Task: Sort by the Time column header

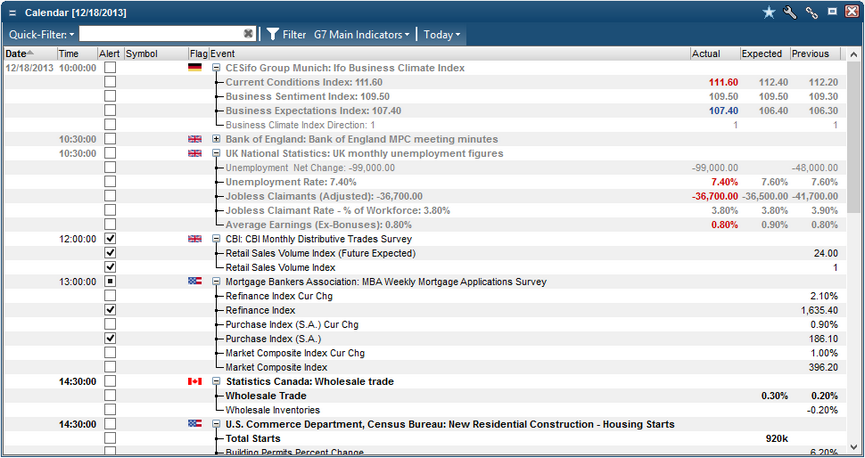Action: [78, 54]
